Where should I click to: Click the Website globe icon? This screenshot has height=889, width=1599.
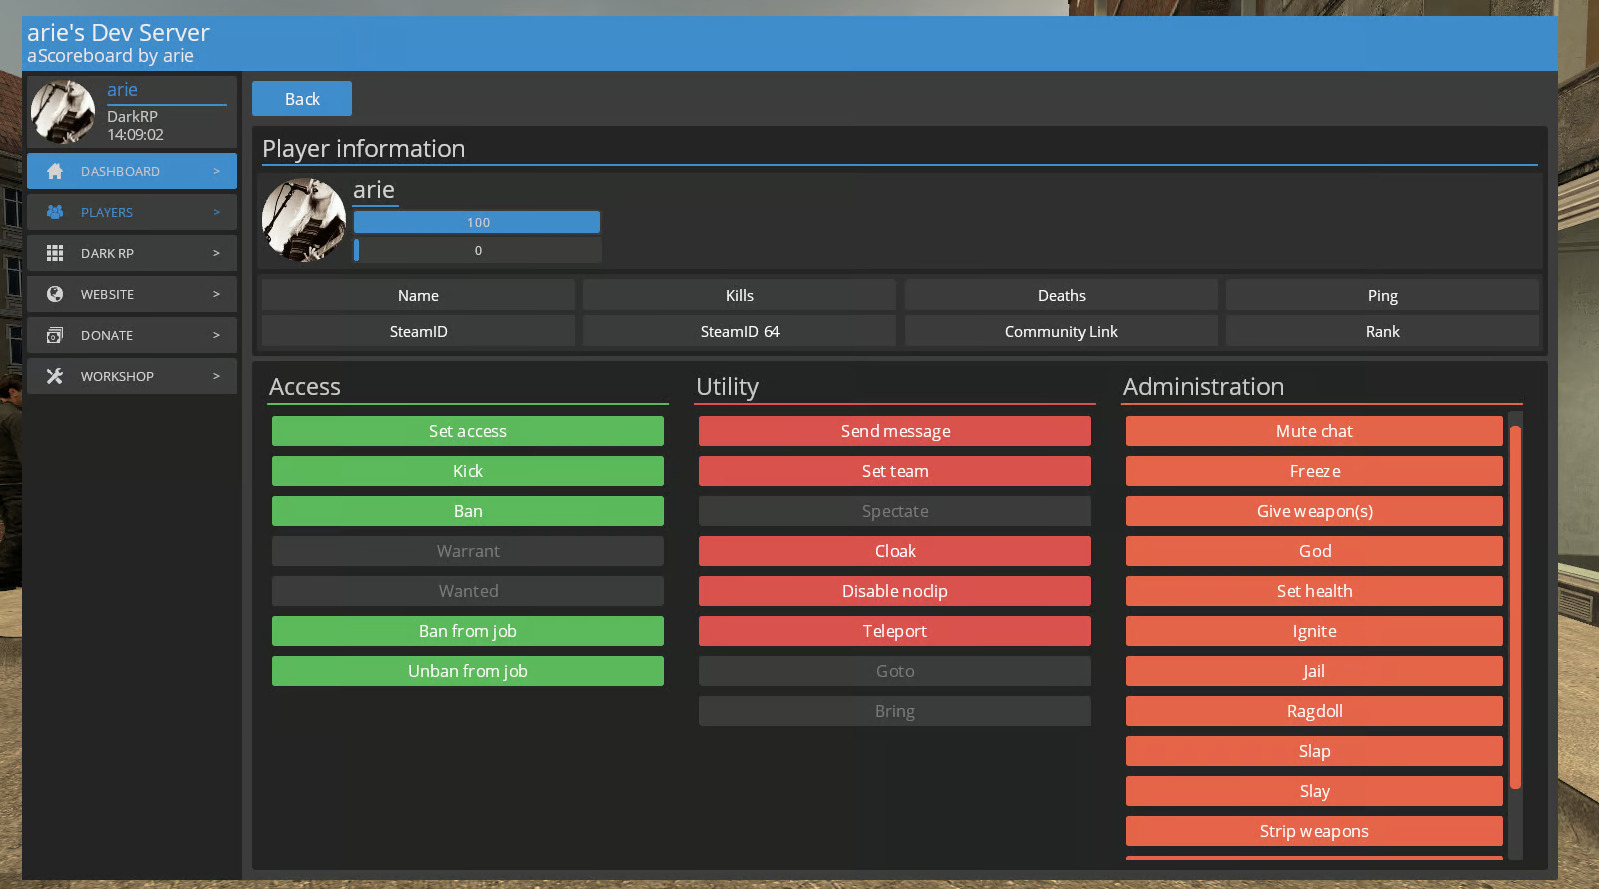55,294
